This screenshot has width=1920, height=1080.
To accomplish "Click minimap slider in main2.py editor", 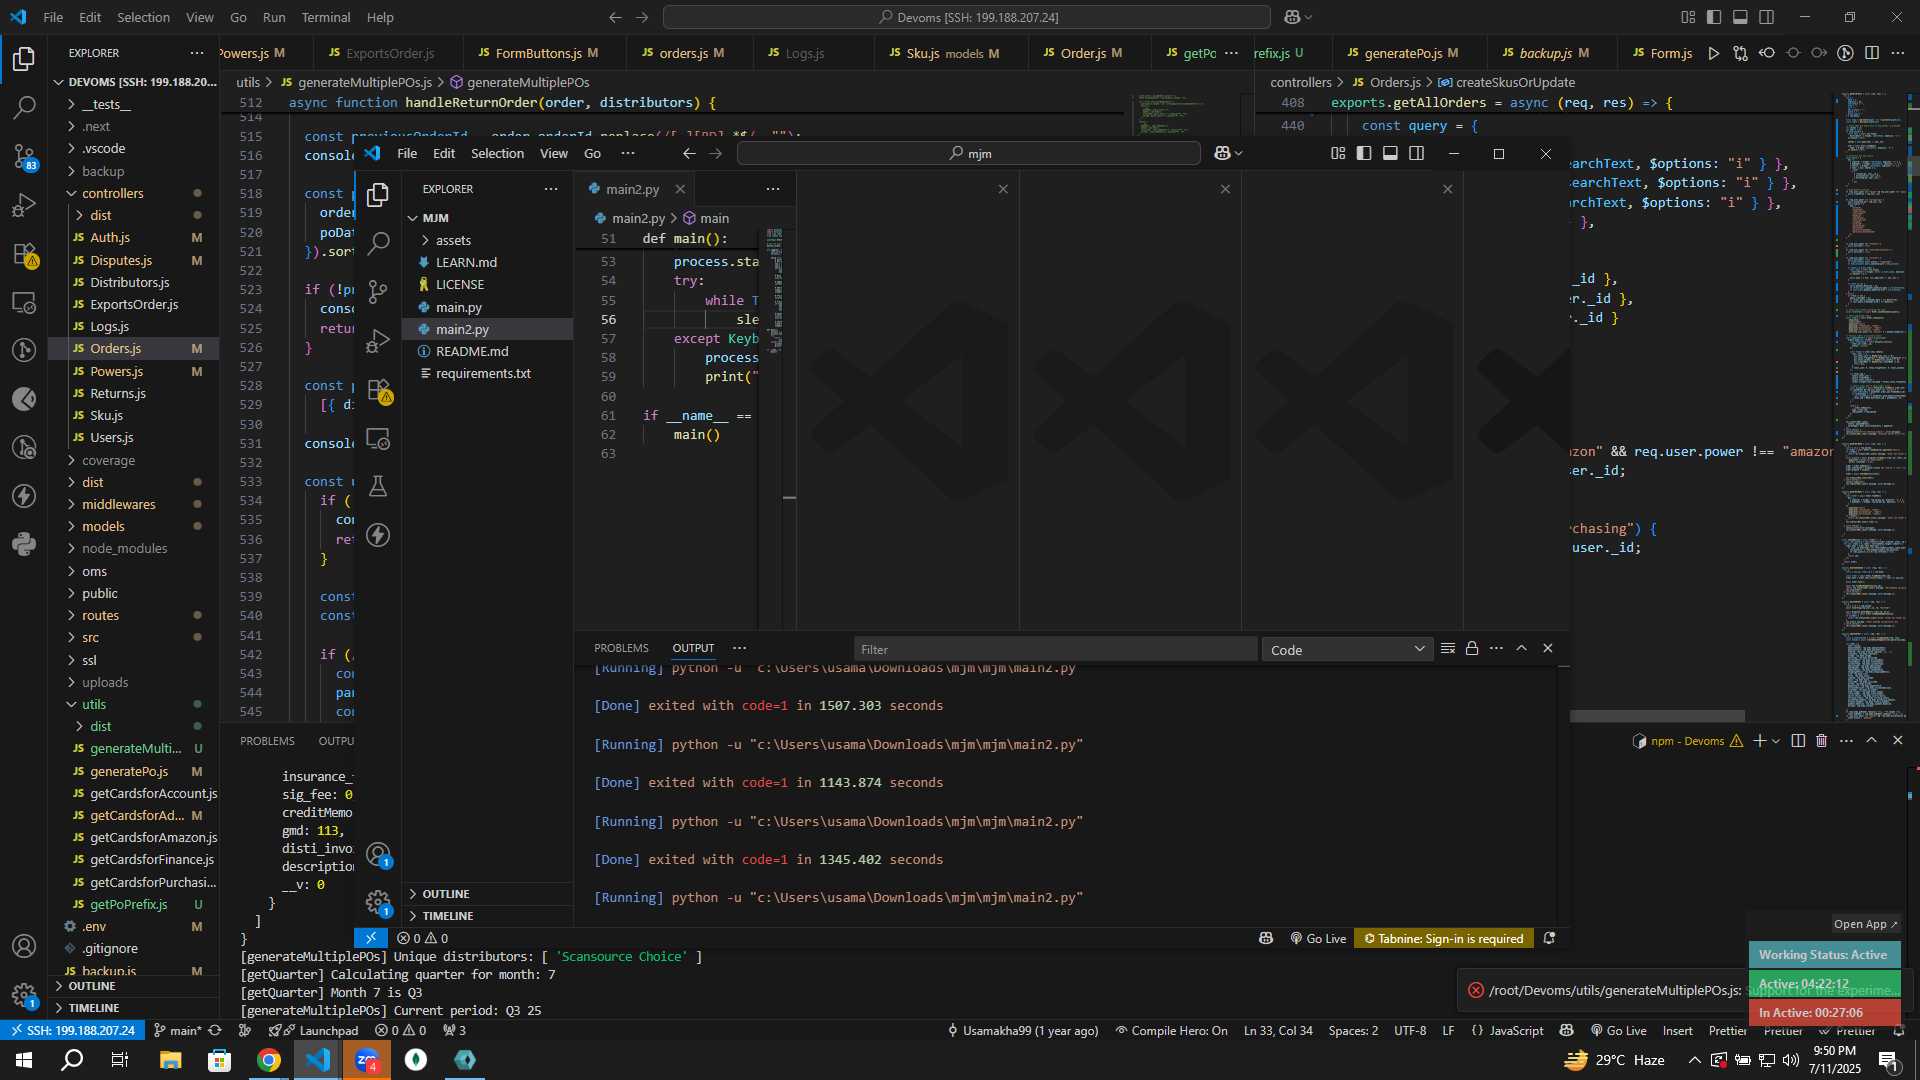I will point(774,290).
